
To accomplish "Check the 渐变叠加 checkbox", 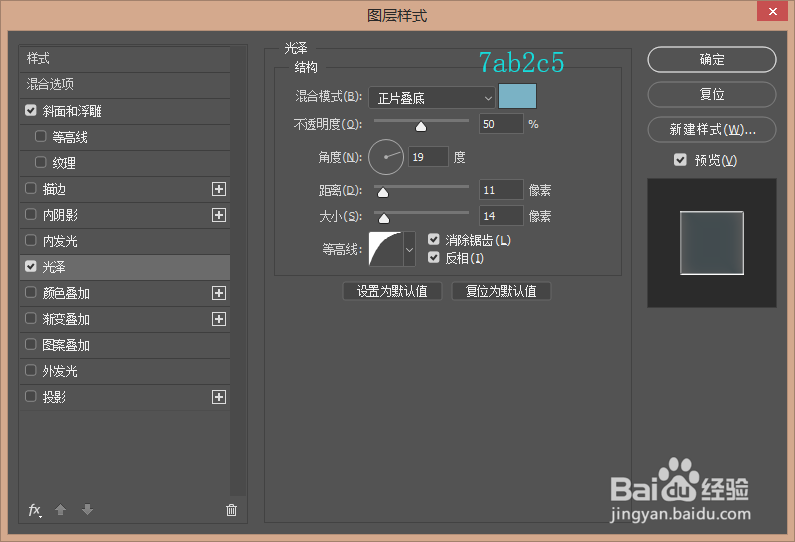I will point(31,318).
